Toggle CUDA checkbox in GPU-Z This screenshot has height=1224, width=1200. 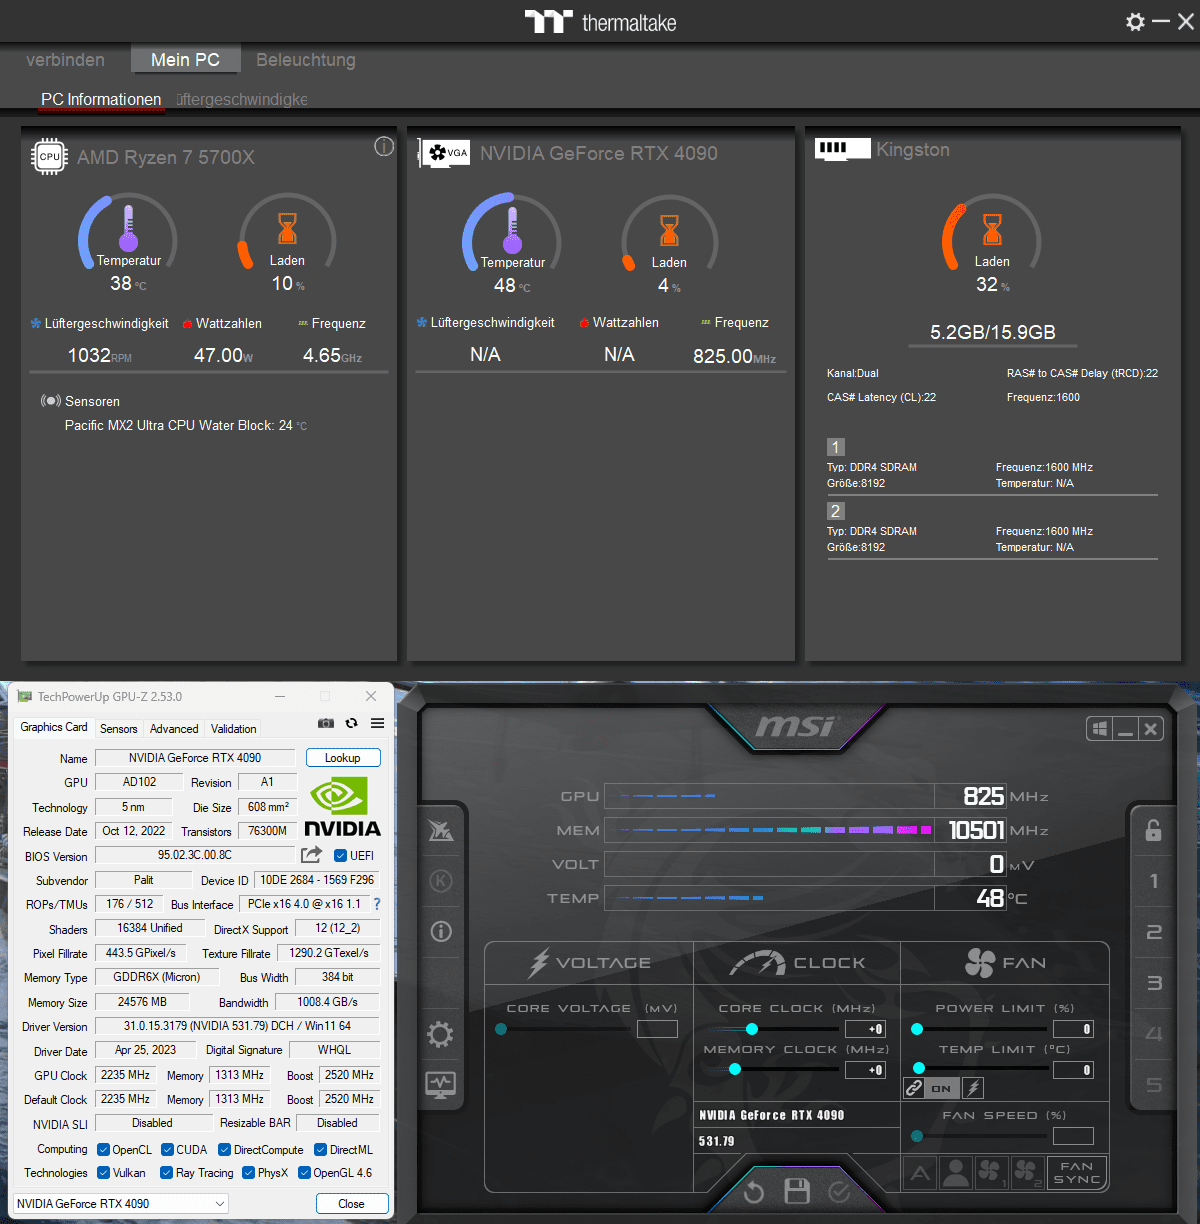coord(168,1150)
